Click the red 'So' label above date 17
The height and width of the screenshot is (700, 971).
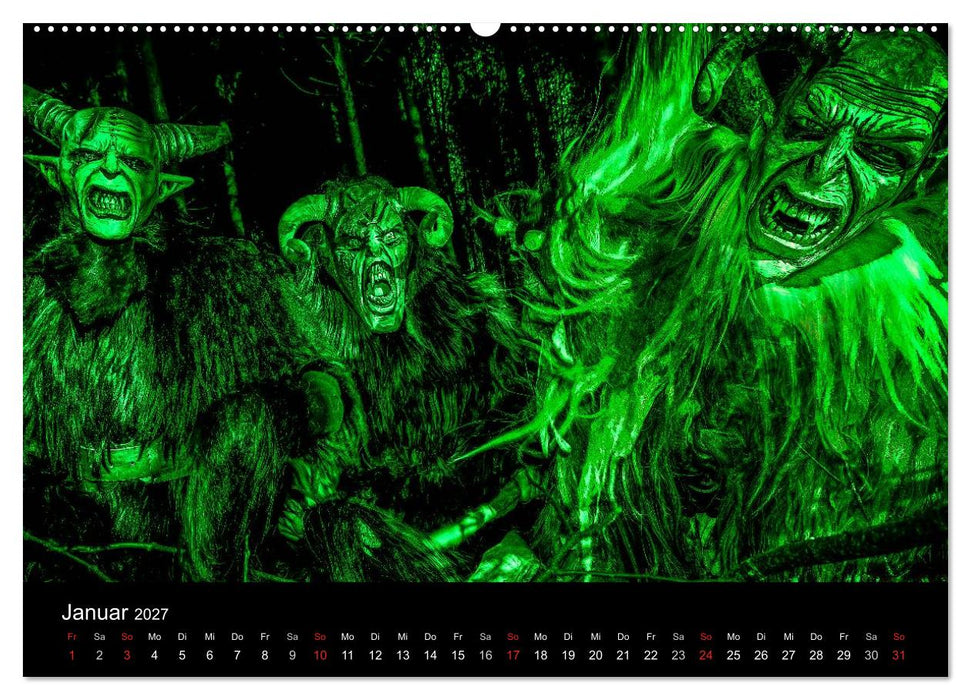point(513,637)
